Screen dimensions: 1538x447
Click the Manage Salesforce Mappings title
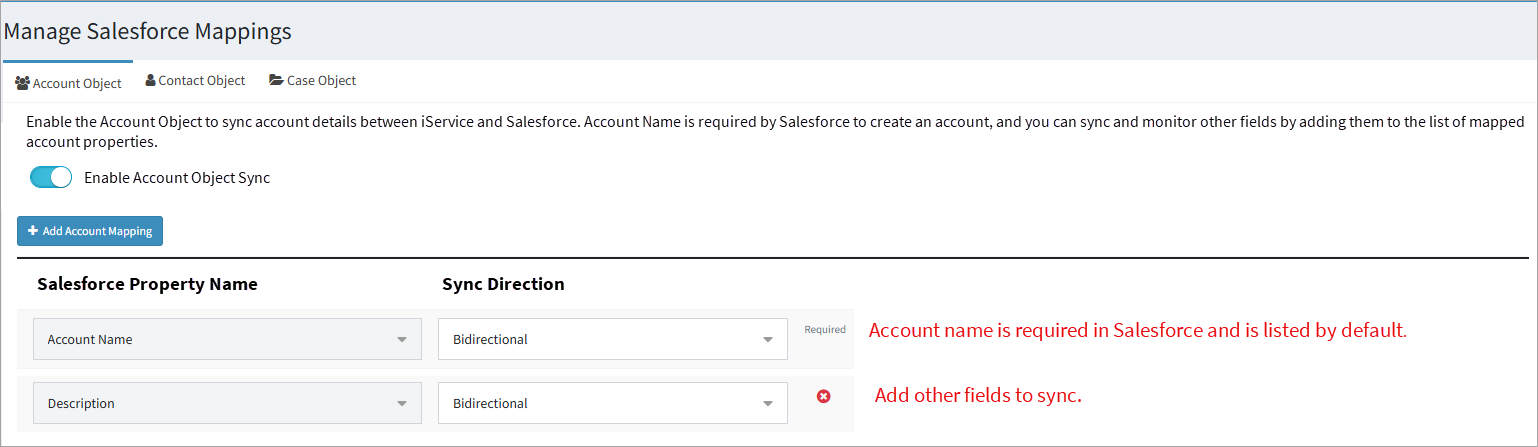point(148,31)
